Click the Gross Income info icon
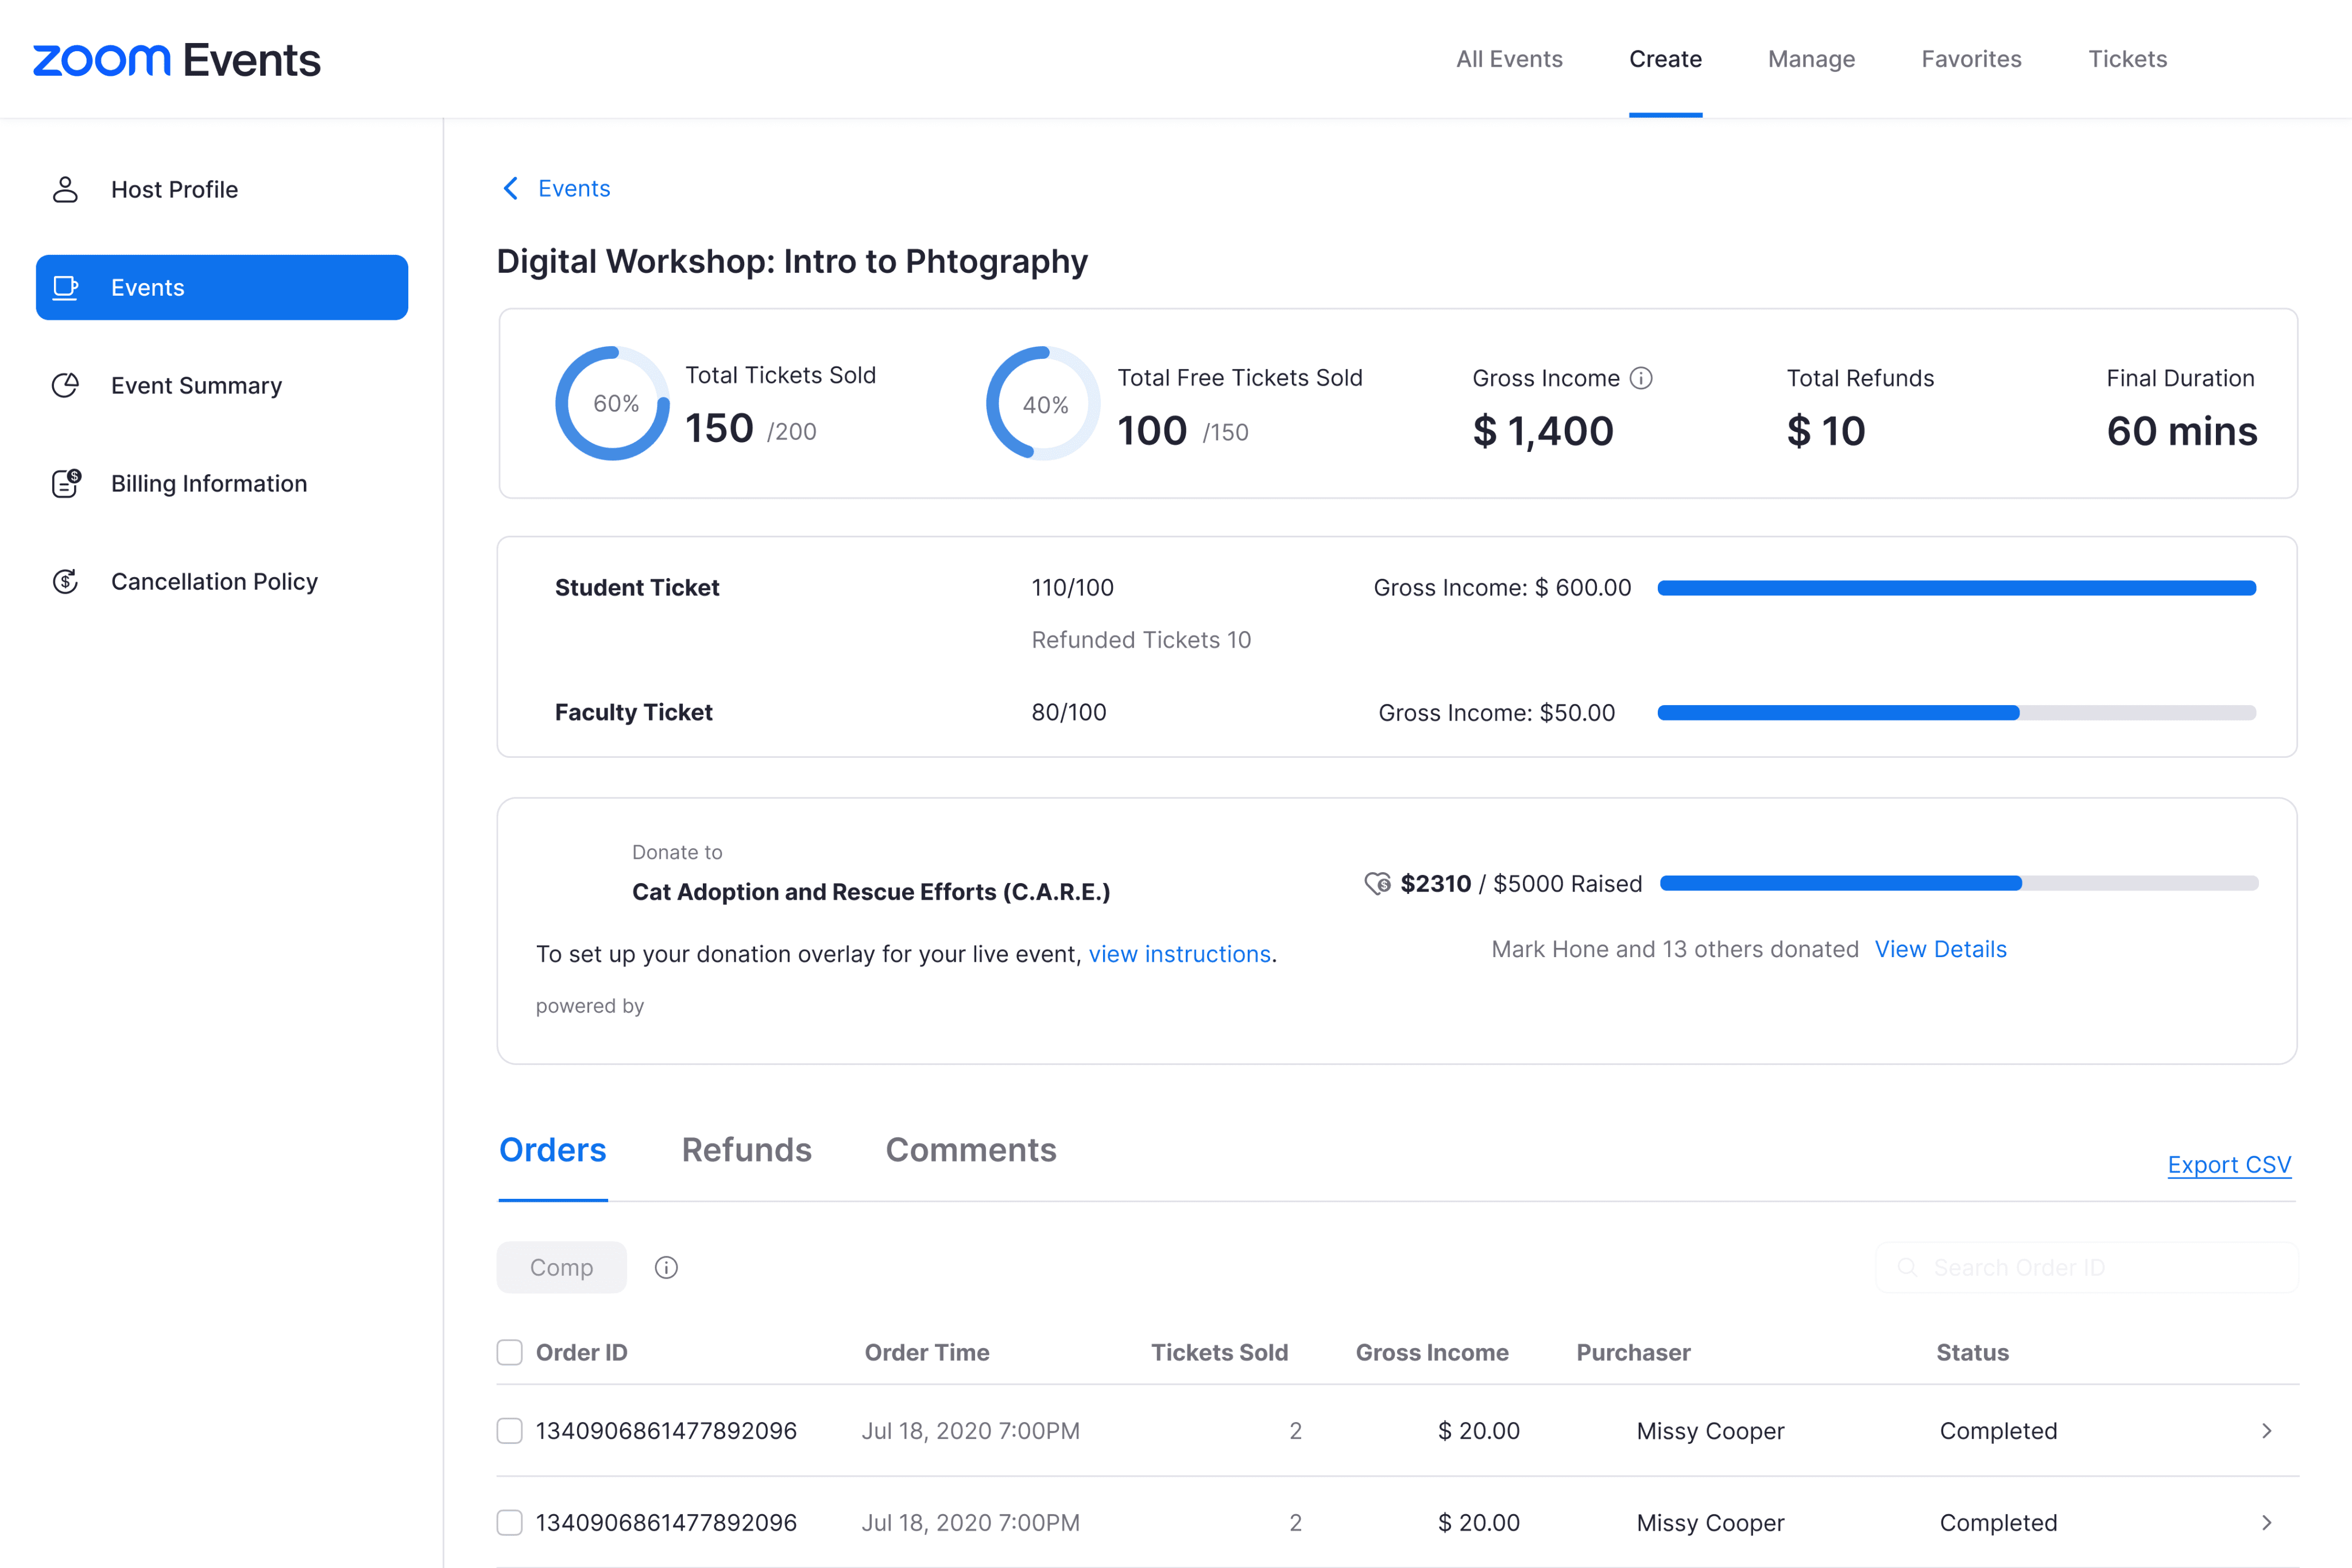 coord(1641,378)
